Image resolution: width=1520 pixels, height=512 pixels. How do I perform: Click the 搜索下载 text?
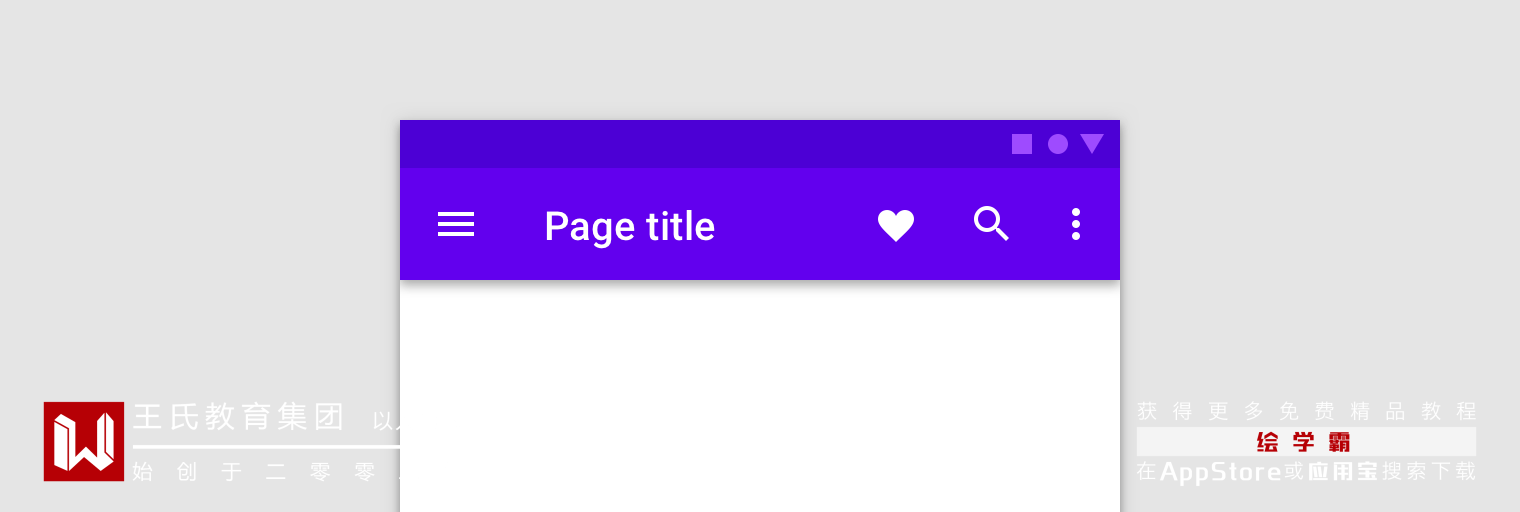click(1429, 471)
